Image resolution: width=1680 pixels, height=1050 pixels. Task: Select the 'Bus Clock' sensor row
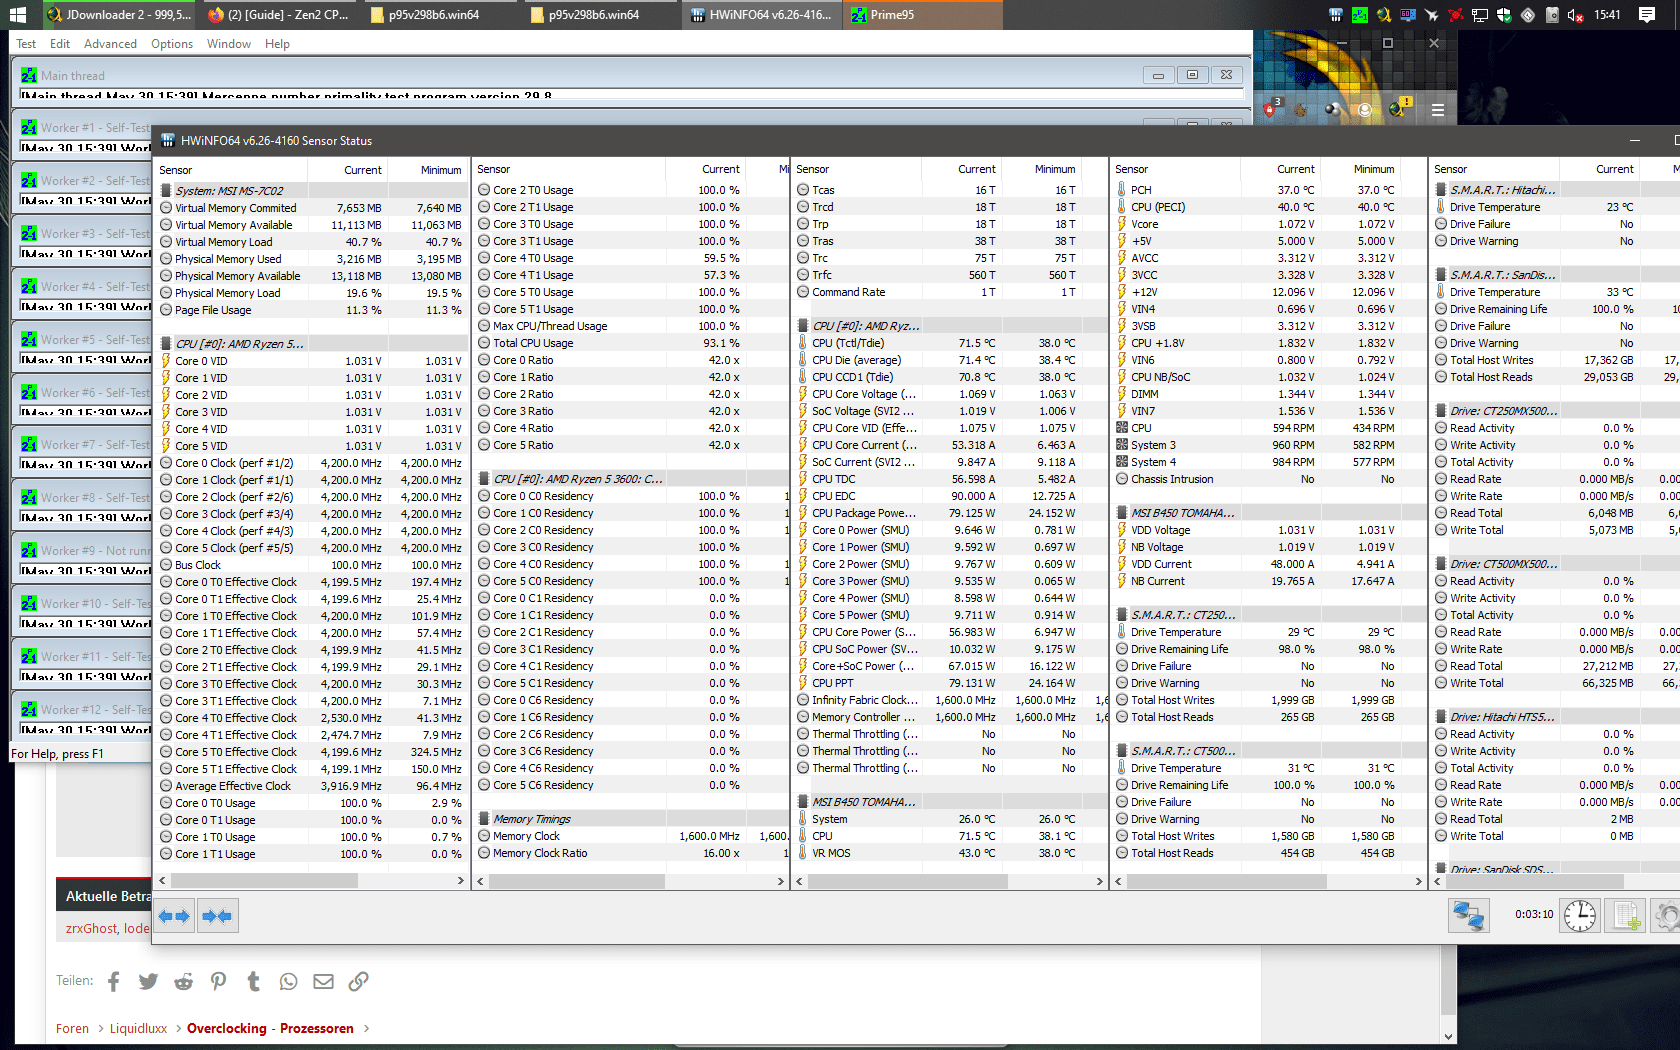311,565
